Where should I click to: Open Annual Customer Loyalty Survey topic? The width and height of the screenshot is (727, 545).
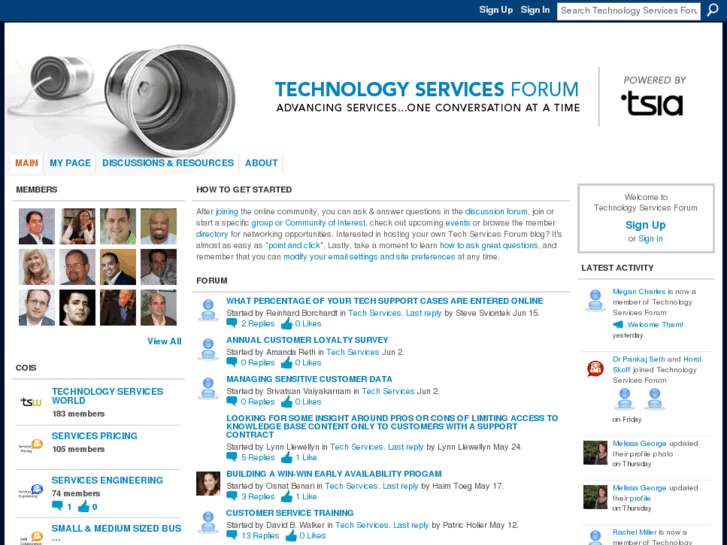tap(307, 340)
